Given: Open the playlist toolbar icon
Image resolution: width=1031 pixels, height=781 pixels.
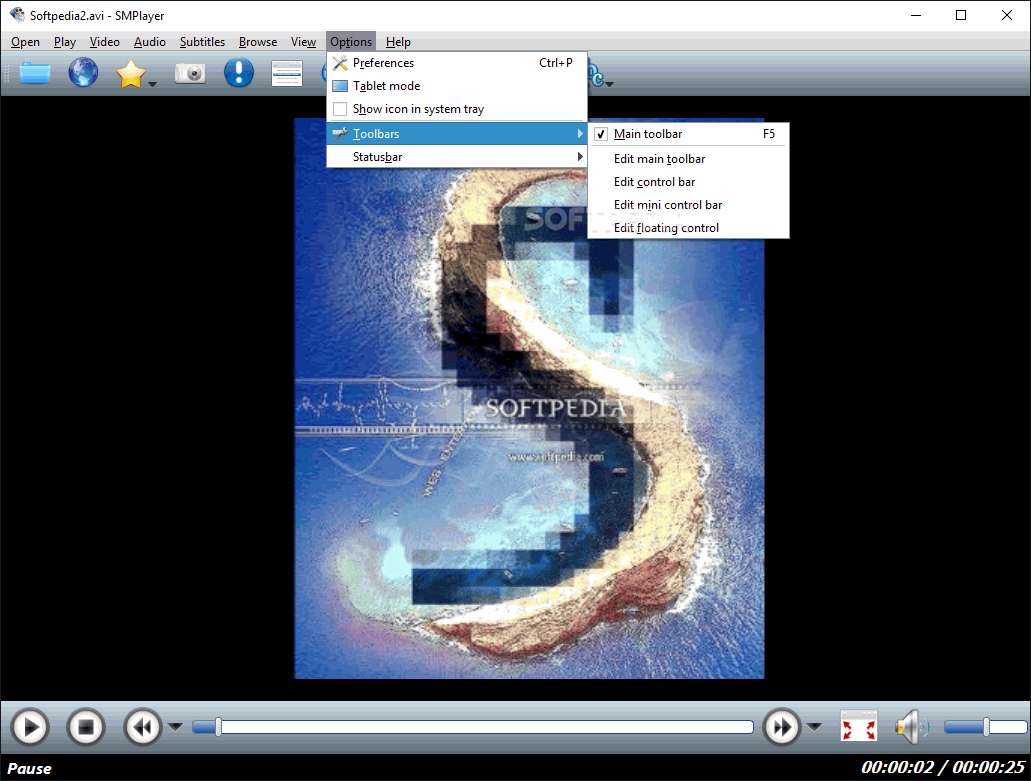Looking at the screenshot, I should coord(287,73).
